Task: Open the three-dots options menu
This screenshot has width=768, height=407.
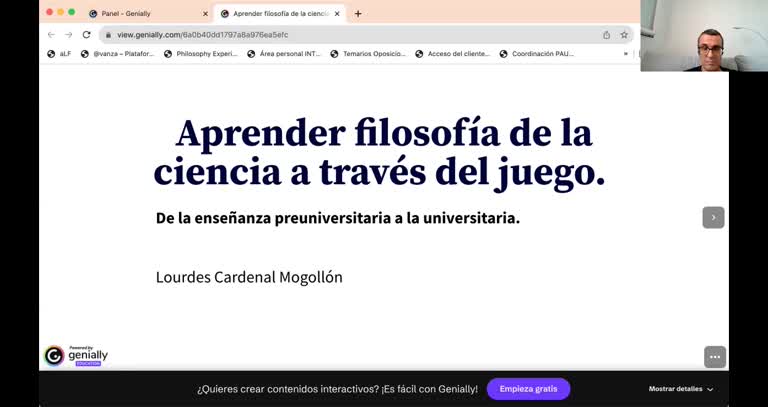Action: pyautogui.click(x=715, y=357)
